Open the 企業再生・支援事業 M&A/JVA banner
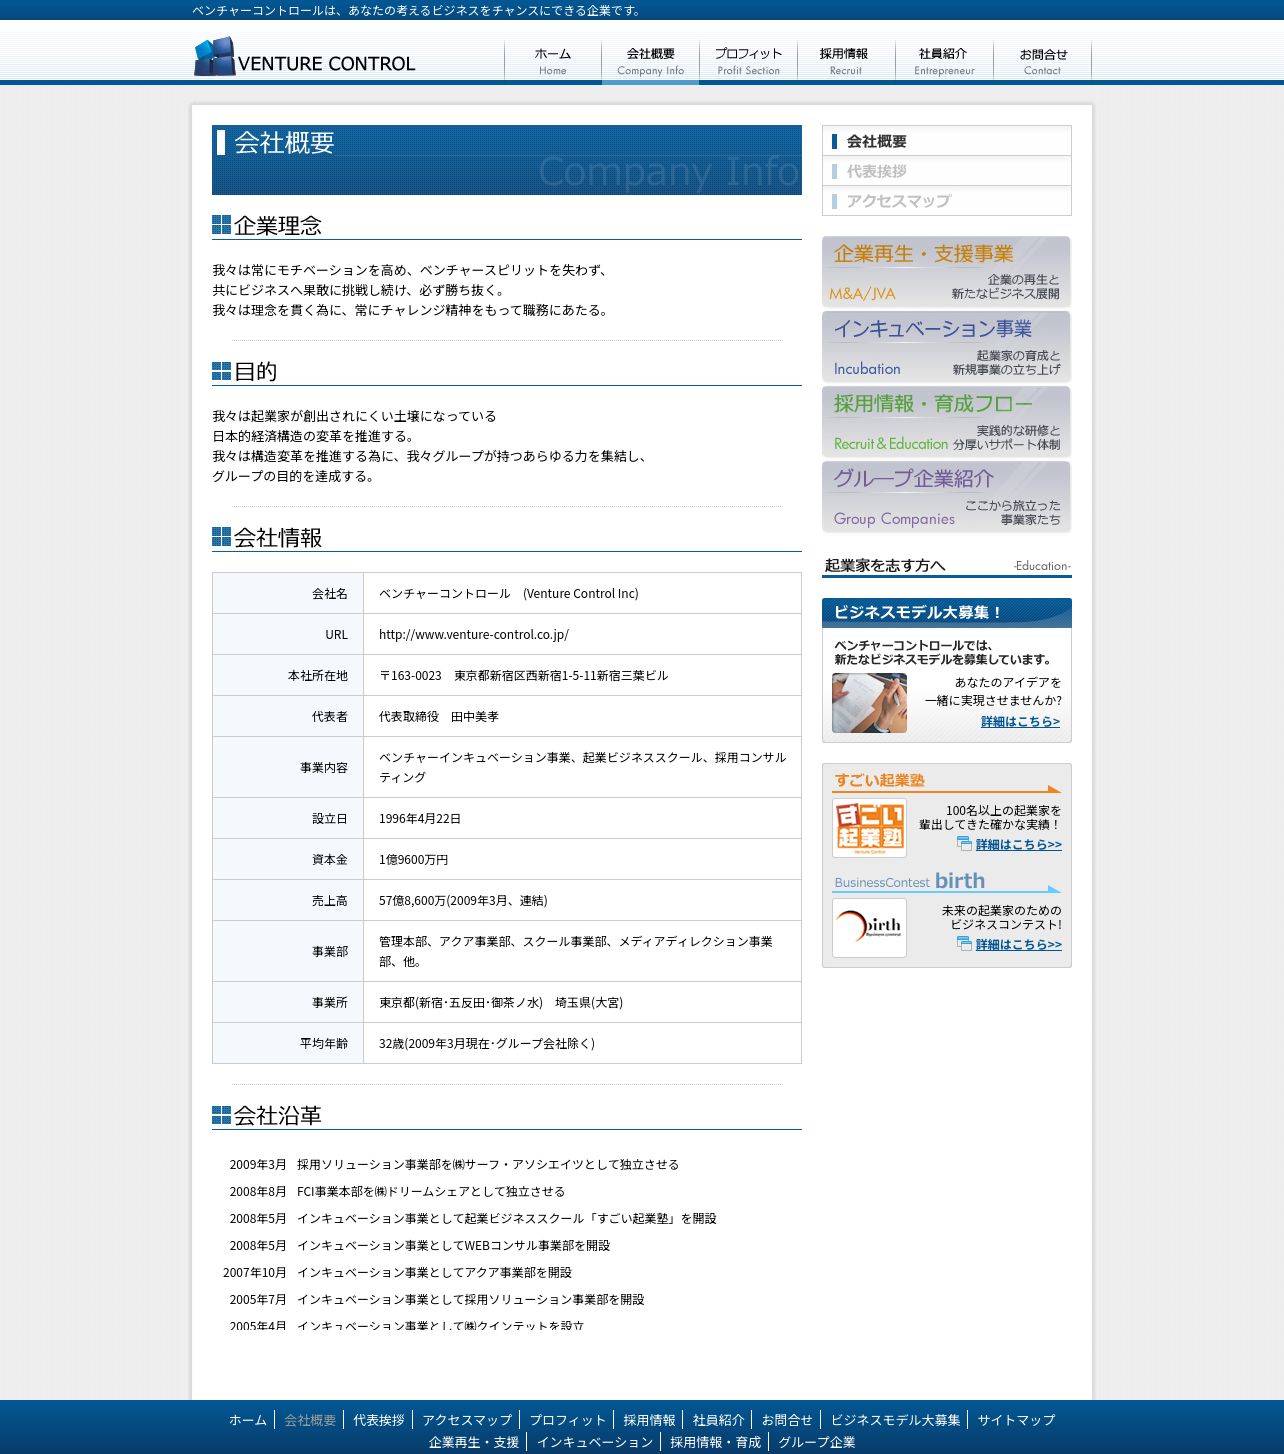1284x1454 pixels. [x=946, y=272]
